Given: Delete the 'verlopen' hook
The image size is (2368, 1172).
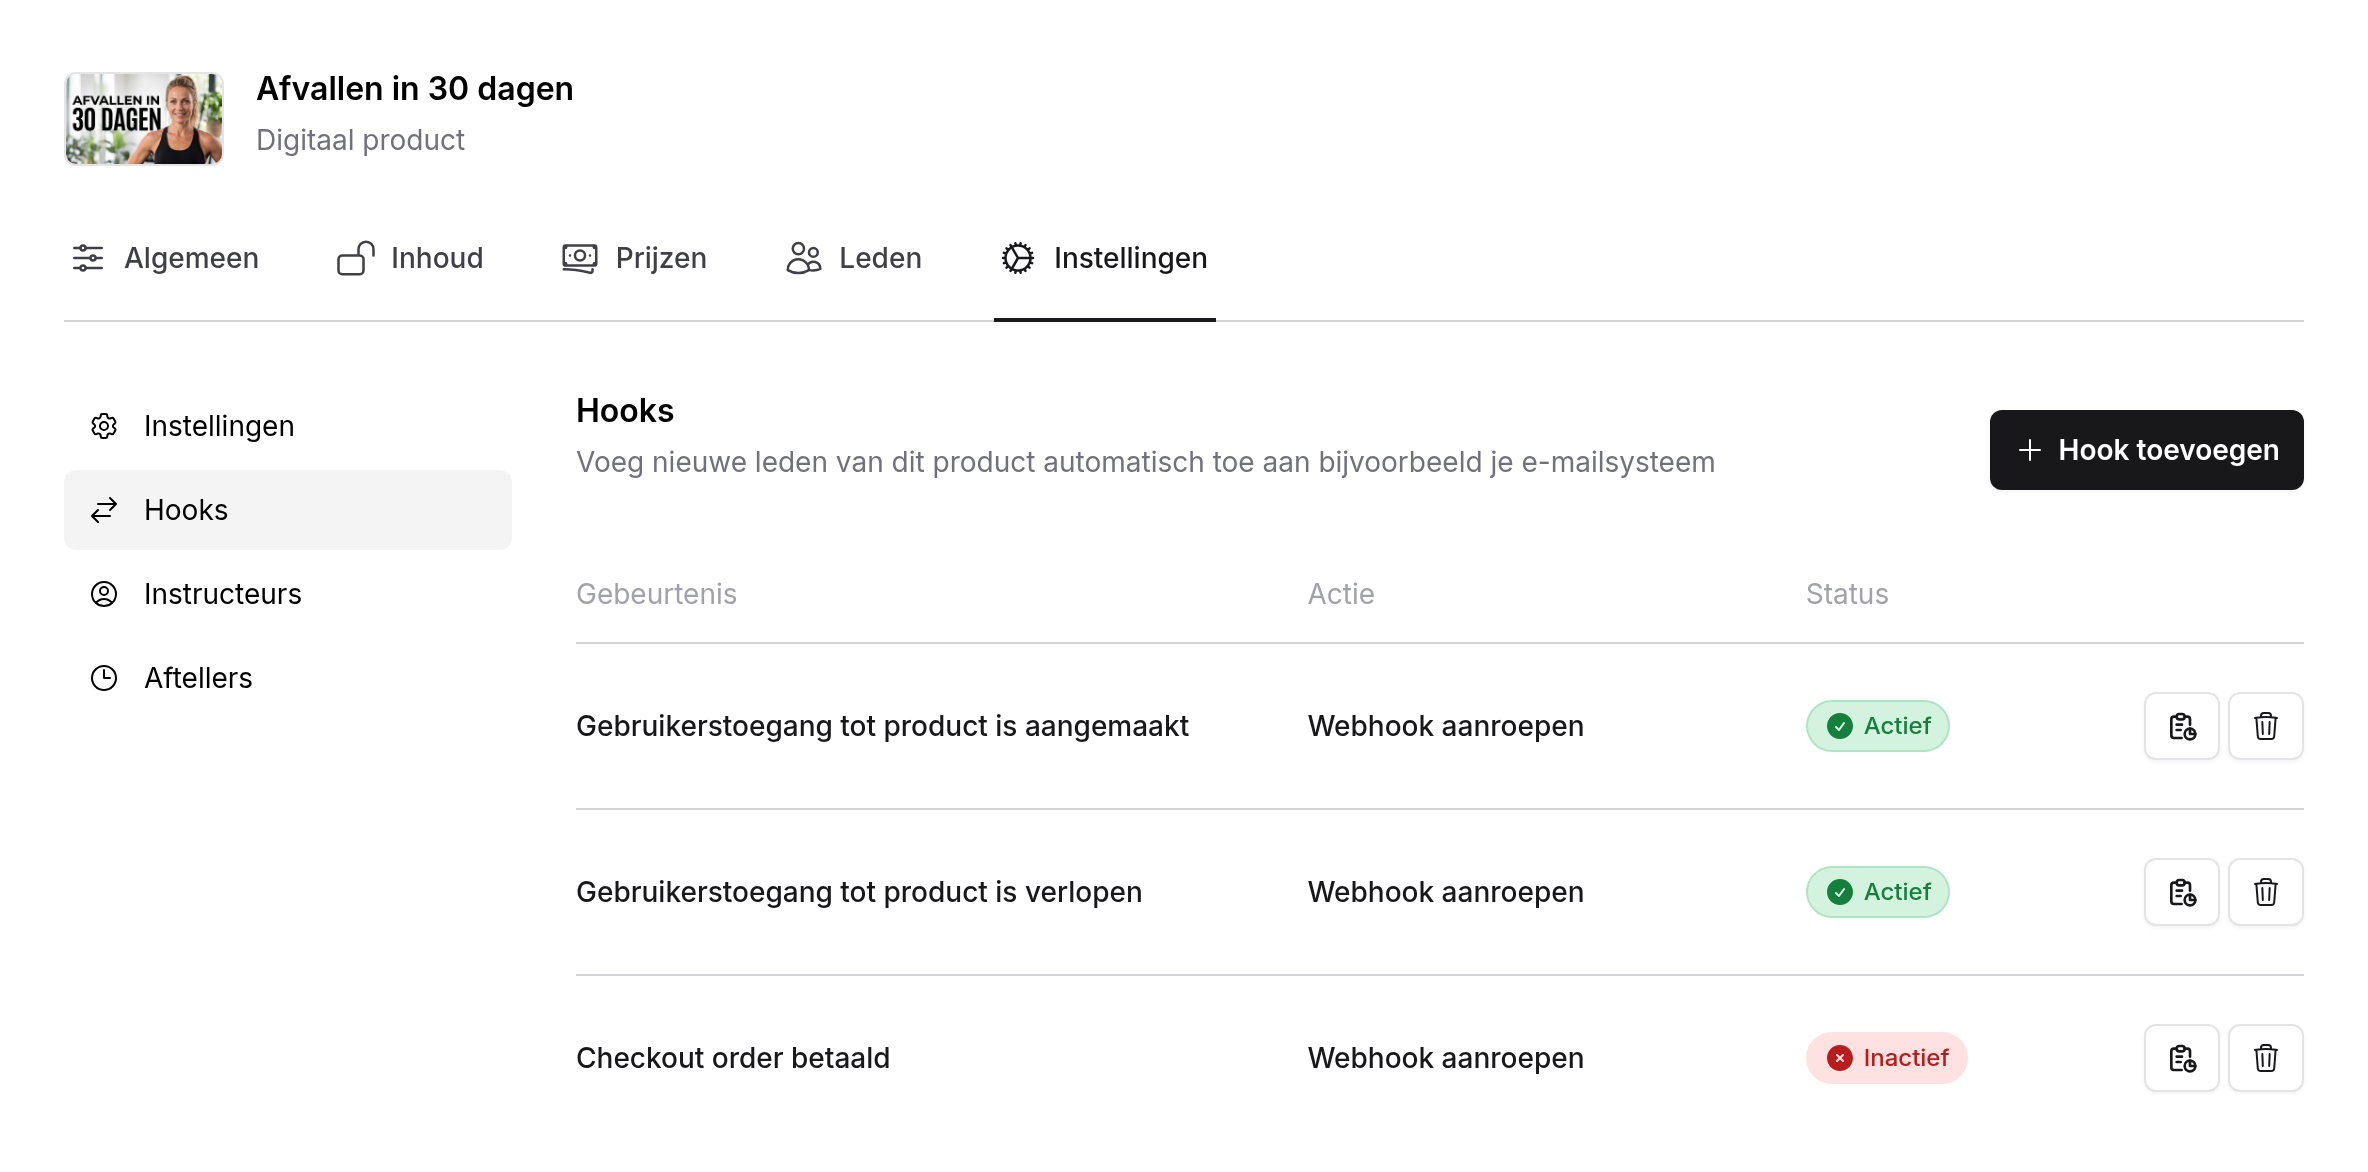Looking at the screenshot, I should (x=2265, y=892).
